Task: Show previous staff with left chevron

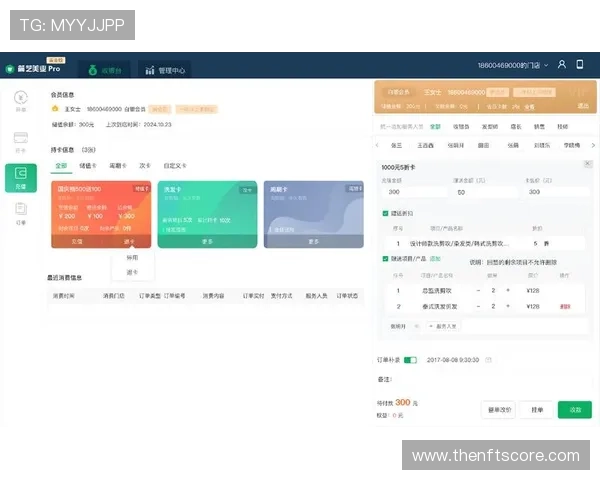Action: pyautogui.click(x=377, y=145)
